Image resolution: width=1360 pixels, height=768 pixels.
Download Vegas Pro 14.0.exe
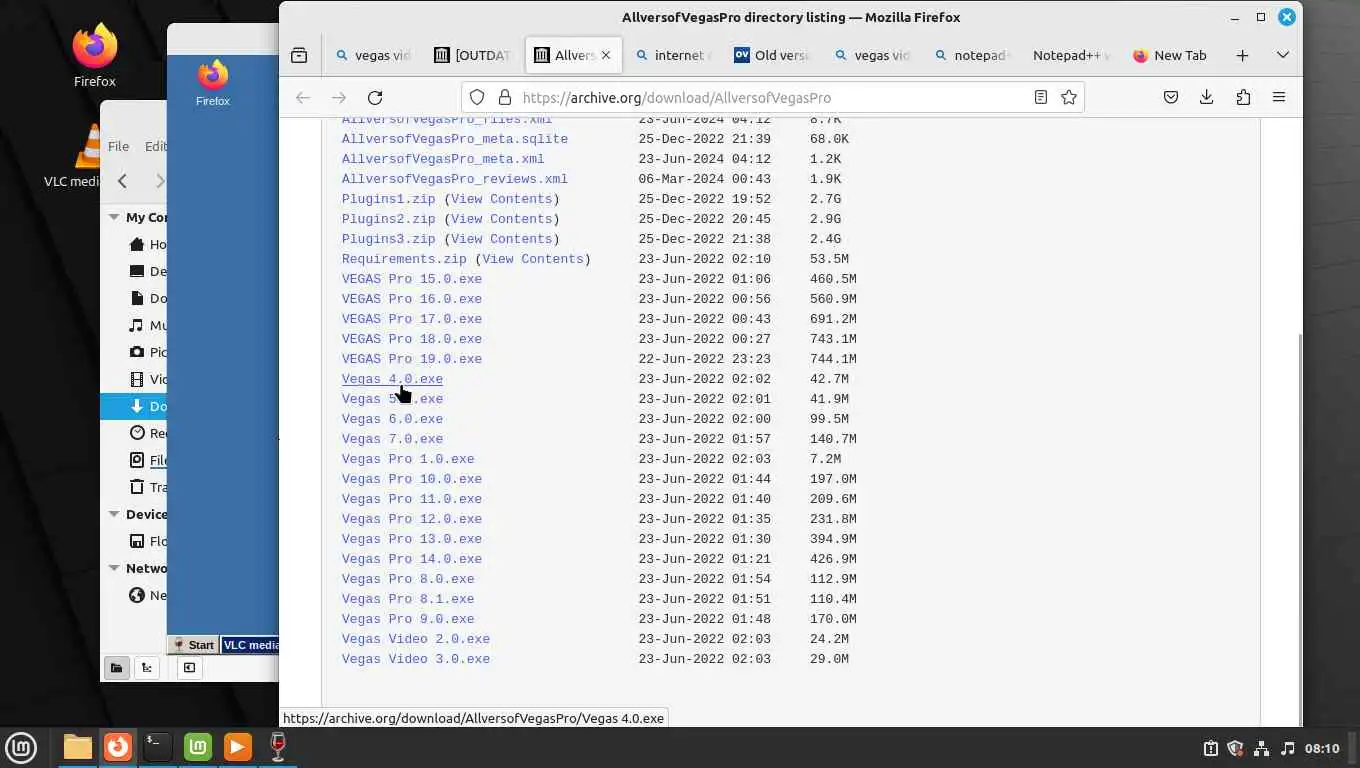coord(412,559)
